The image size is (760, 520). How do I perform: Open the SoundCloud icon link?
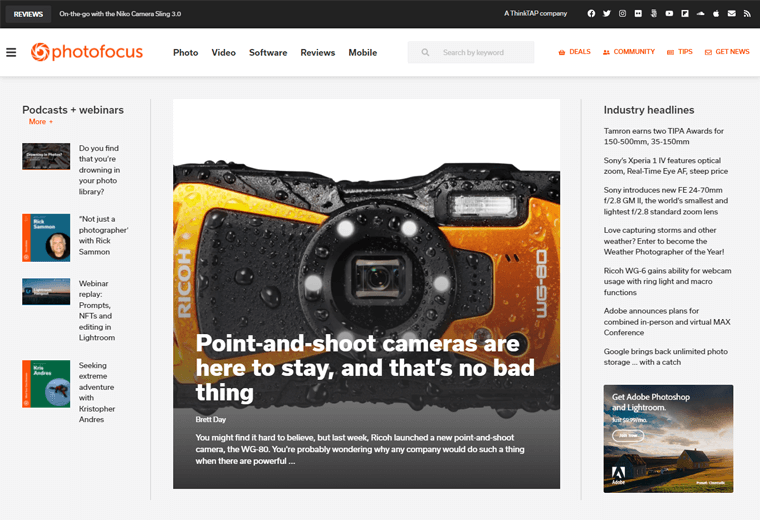[x=700, y=14]
